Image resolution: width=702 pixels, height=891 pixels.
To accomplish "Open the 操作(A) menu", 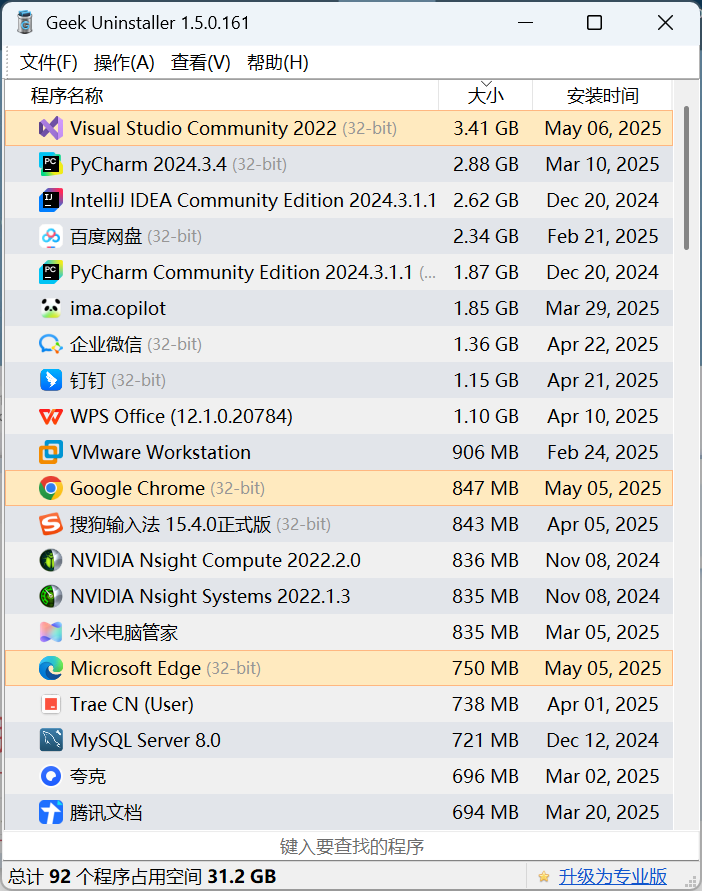I will tap(124, 63).
